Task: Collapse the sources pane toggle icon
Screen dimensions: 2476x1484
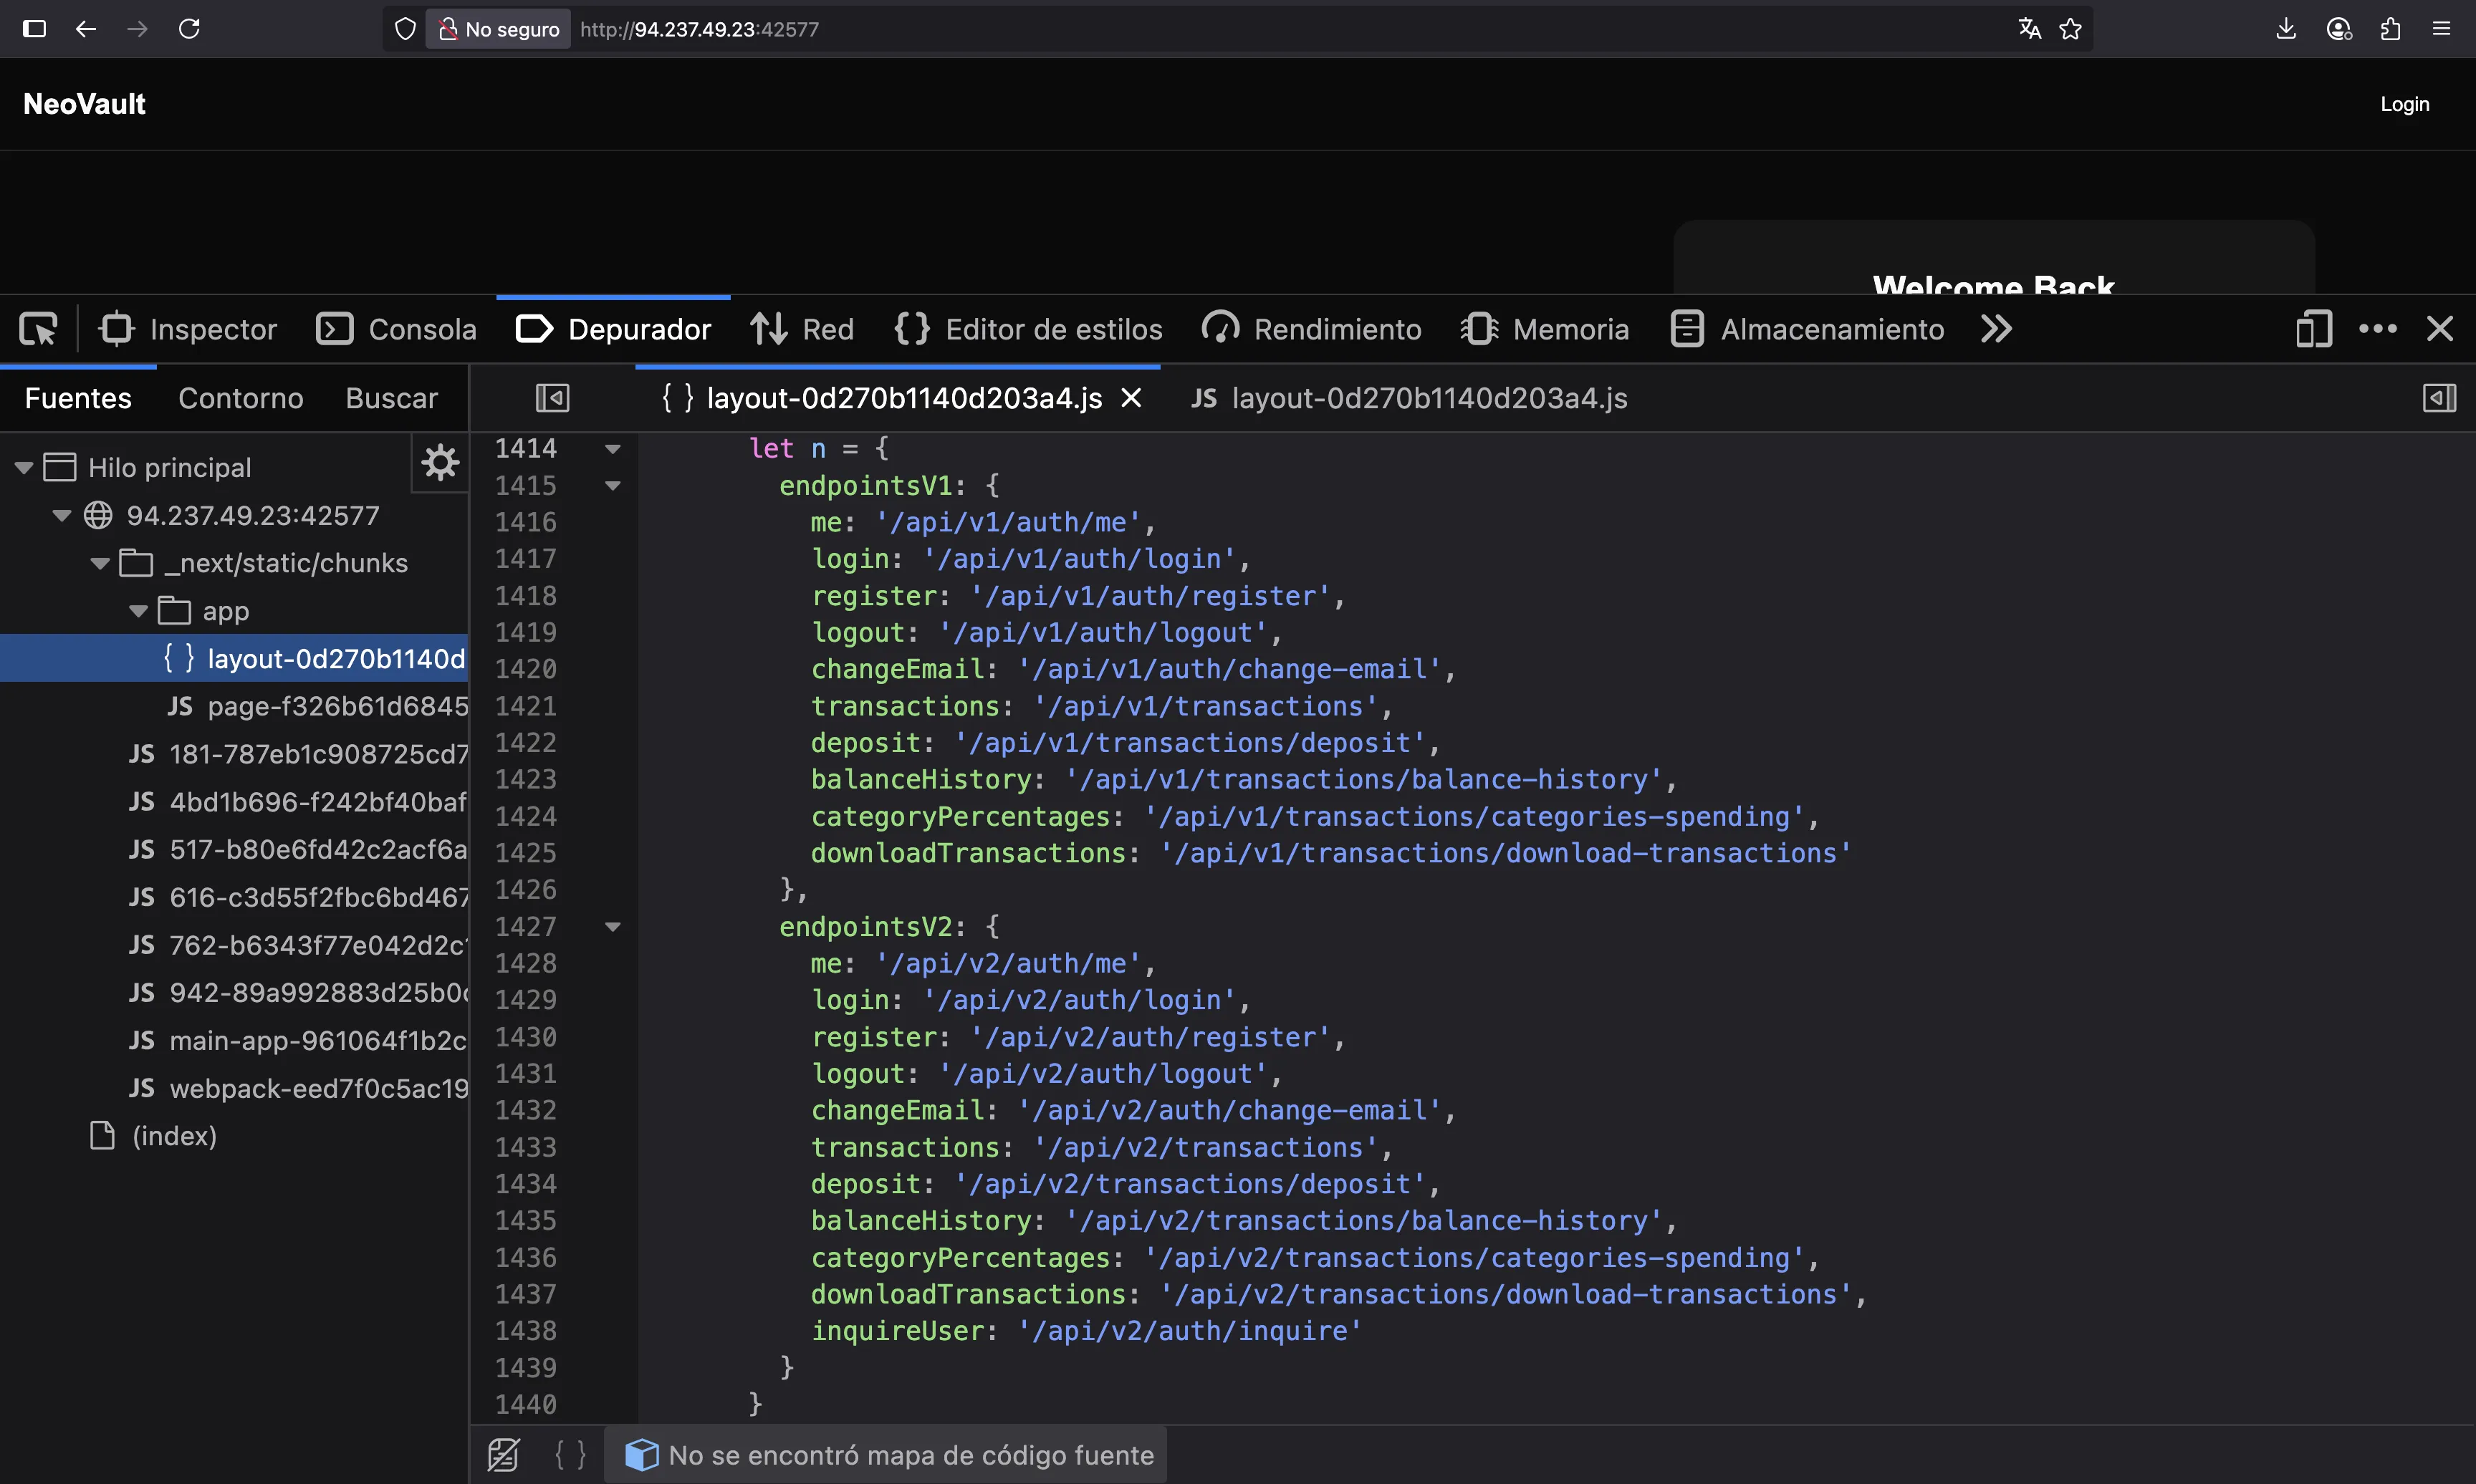Action: click(x=552, y=398)
